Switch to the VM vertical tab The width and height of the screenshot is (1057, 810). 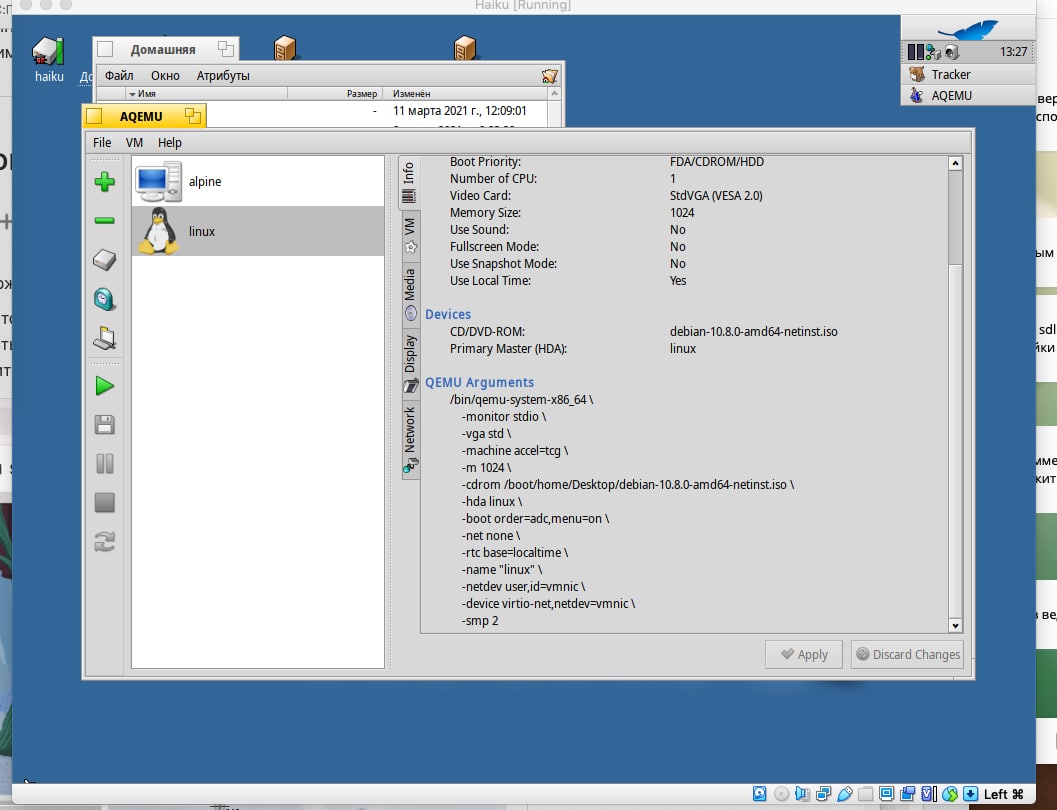pyautogui.click(x=410, y=236)
